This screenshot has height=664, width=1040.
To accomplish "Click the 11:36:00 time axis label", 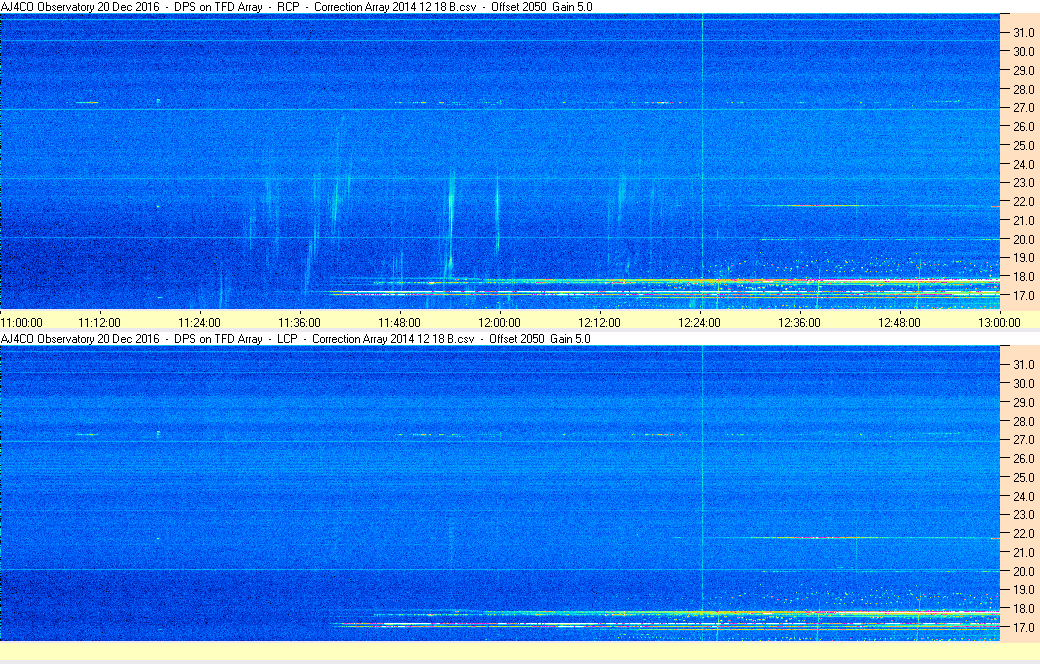I will 299,322.
